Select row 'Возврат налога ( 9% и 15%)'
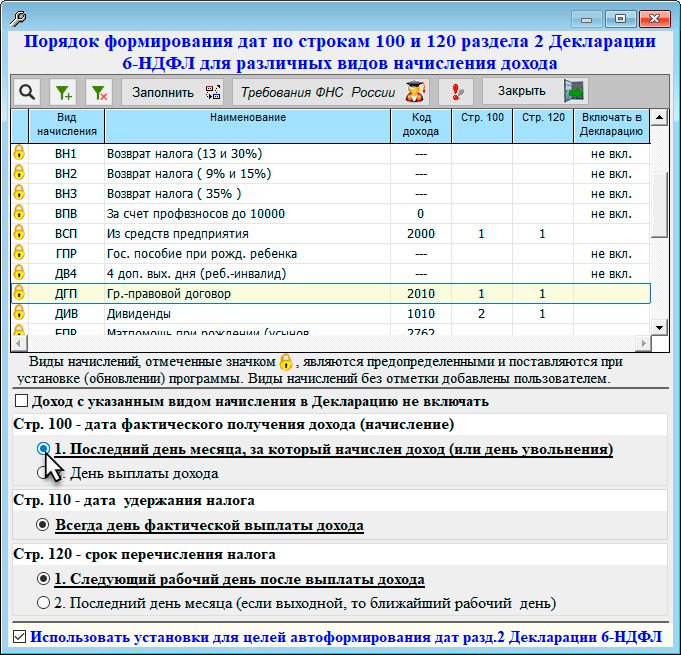 [331, 174]
